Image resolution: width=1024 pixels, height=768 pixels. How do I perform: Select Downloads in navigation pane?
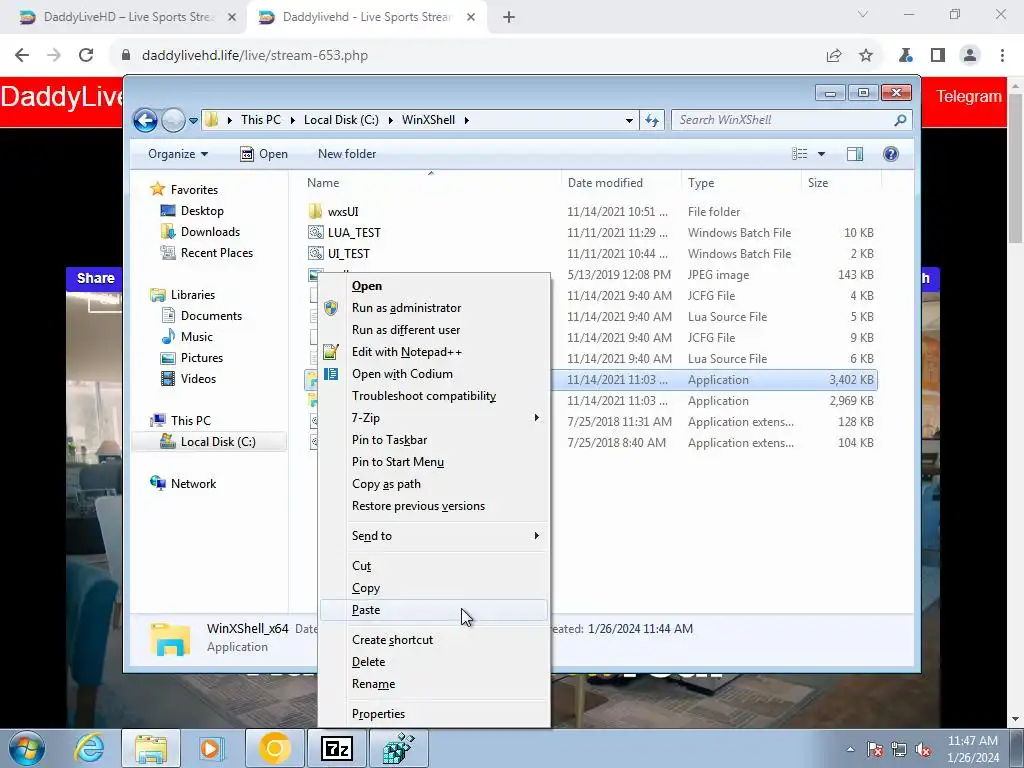pos(210,232)
